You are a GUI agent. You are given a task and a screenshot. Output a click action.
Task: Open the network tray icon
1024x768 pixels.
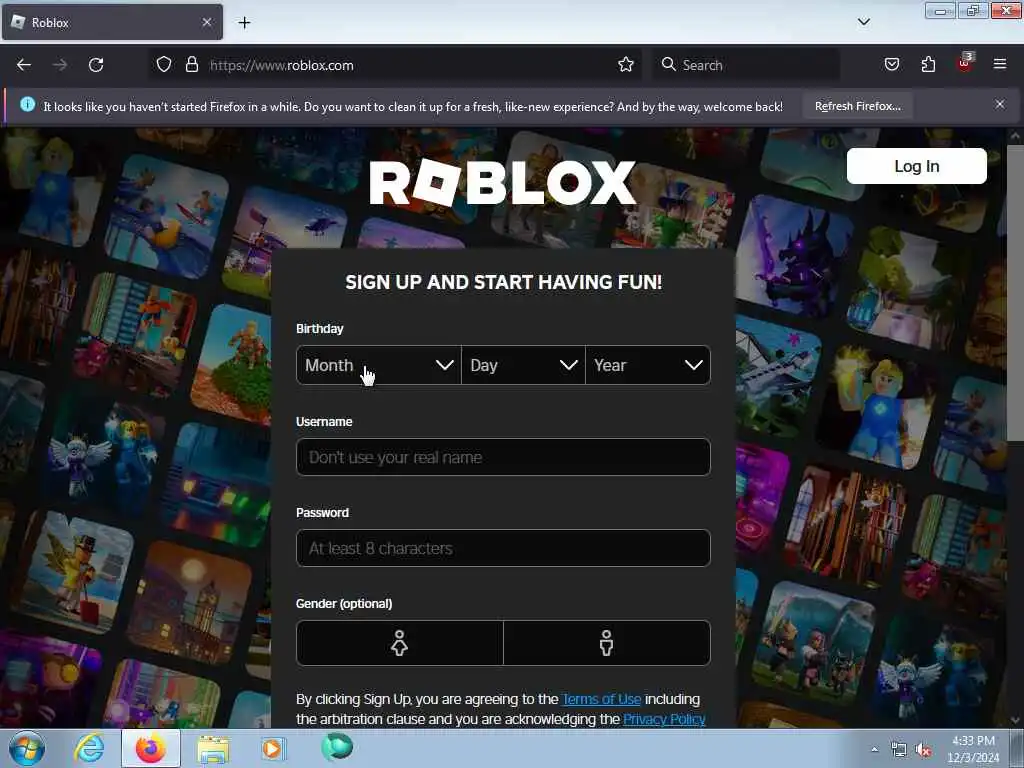(x=899, y=750)
